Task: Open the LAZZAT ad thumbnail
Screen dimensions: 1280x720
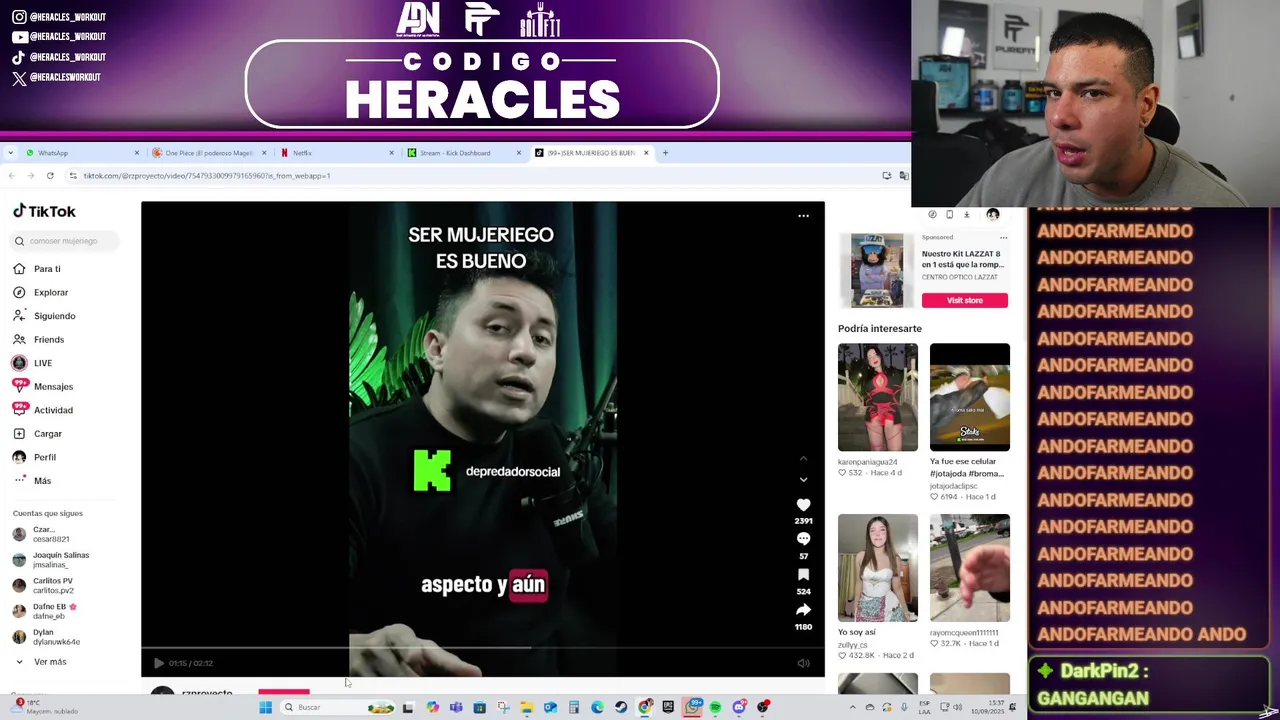Action: pos(876,270)
